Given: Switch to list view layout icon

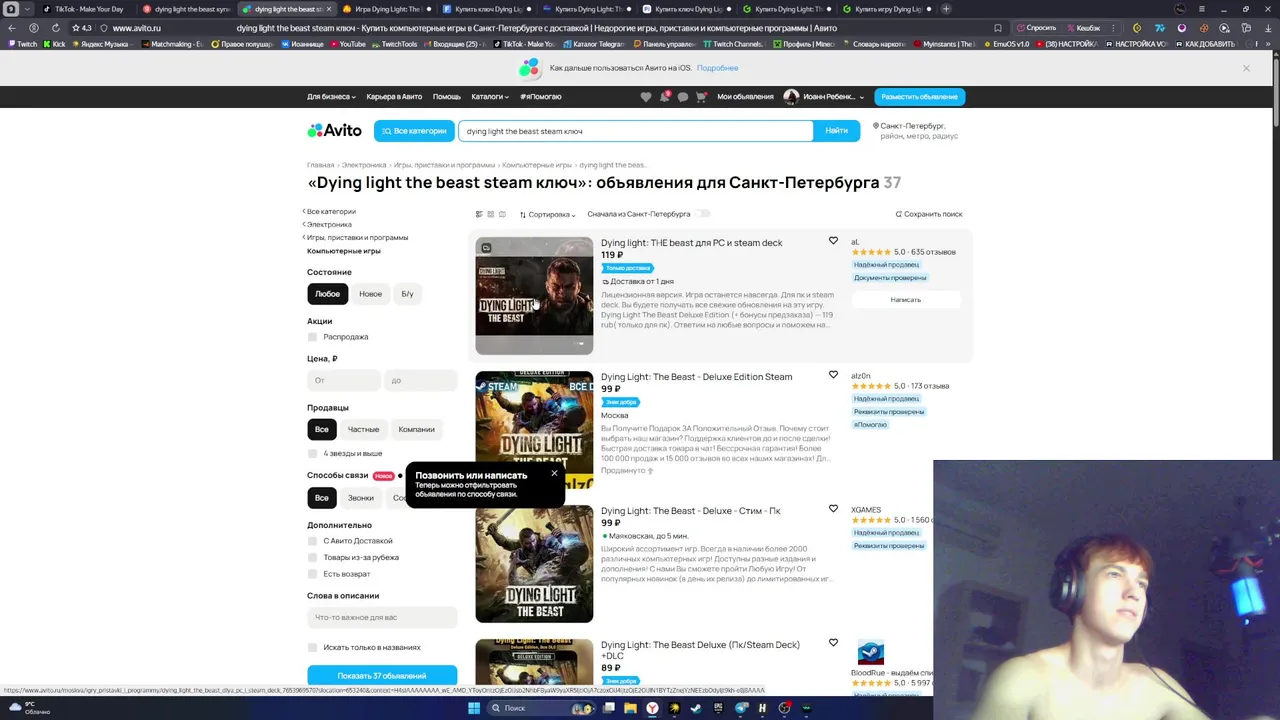Looking at the screenshot, I should [479, 214].
